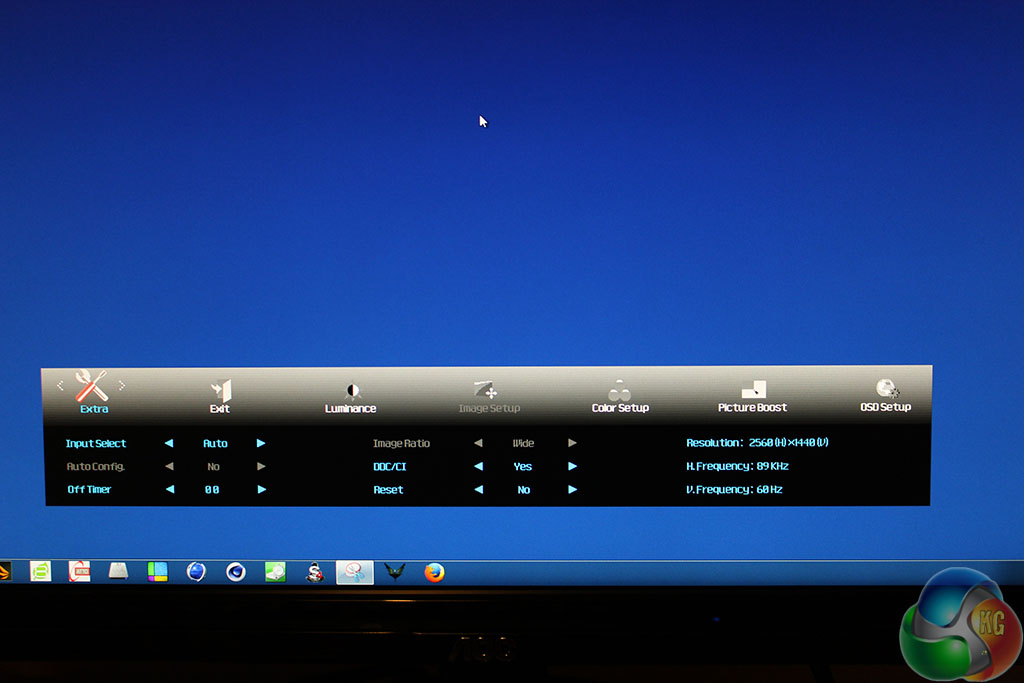Open the Color Setup icon
The height and width of the screenshot is (683, 1024).
click(619, 390)
